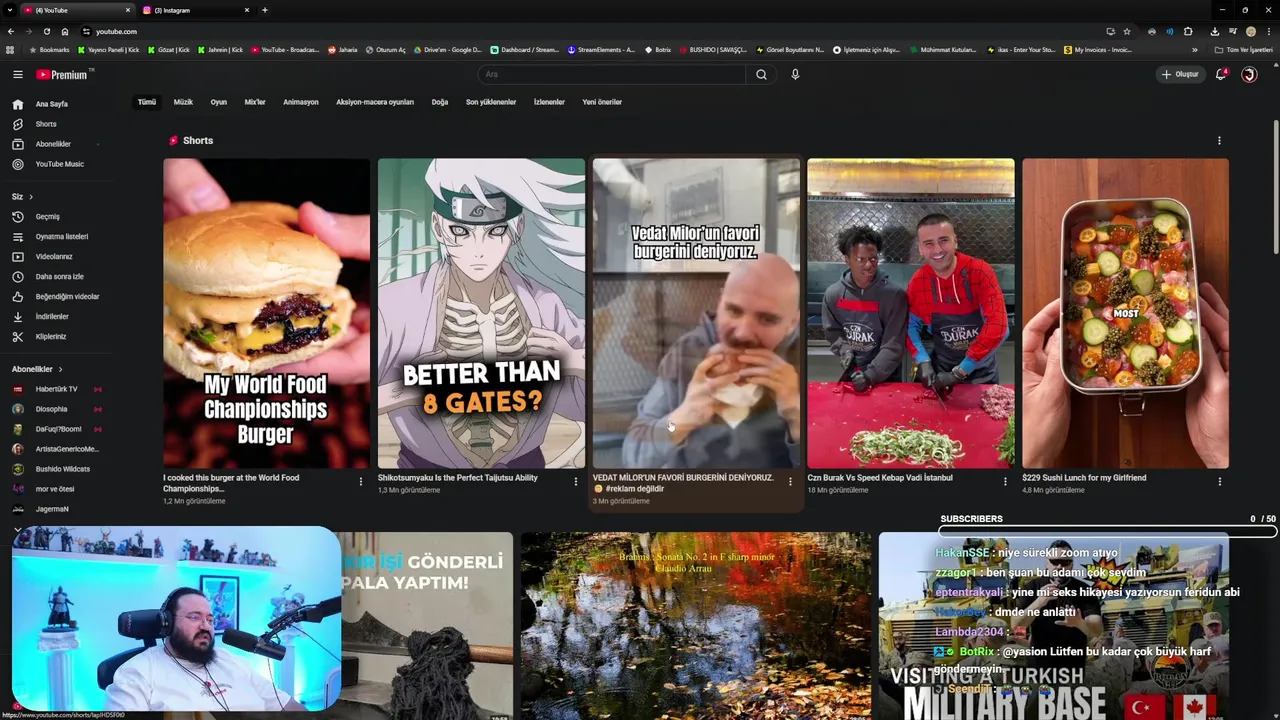
Task: Open Klipleriniz in sidebar
Action: [51, 336]
